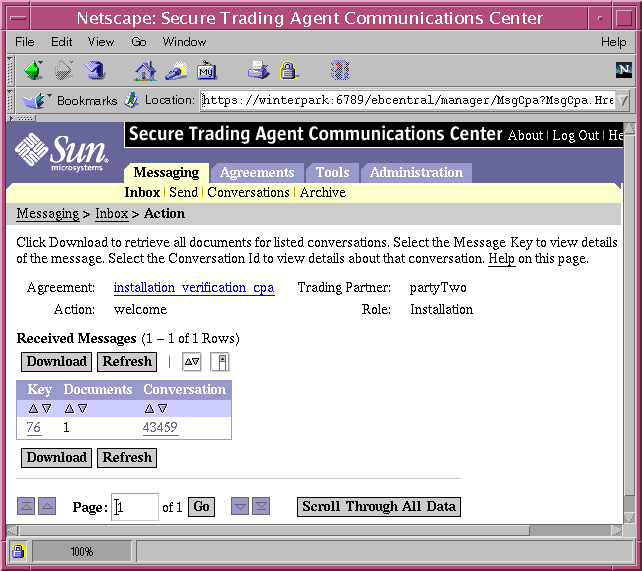642x571 pixels.
Task: Open conversation 43459
Action: (x=160, y=428)
